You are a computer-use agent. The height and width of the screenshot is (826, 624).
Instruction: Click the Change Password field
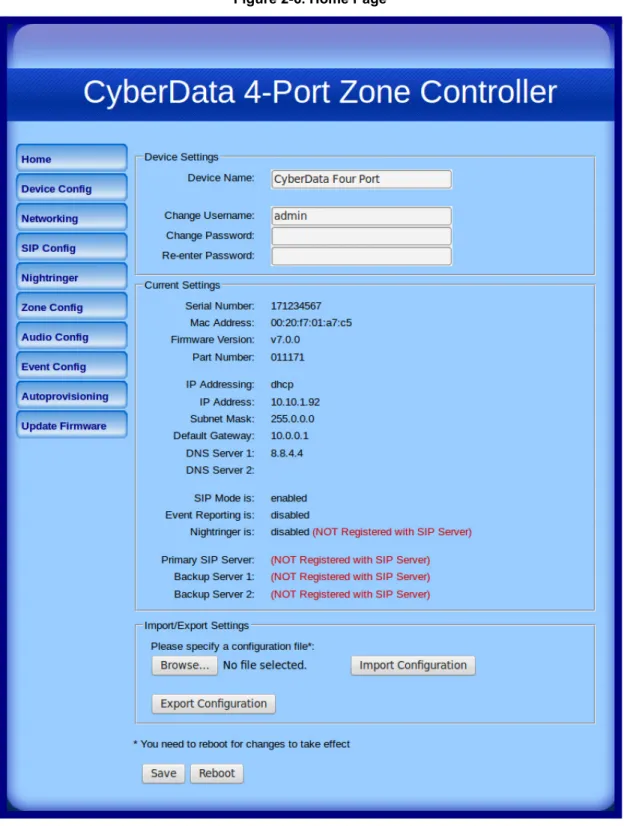361,236
